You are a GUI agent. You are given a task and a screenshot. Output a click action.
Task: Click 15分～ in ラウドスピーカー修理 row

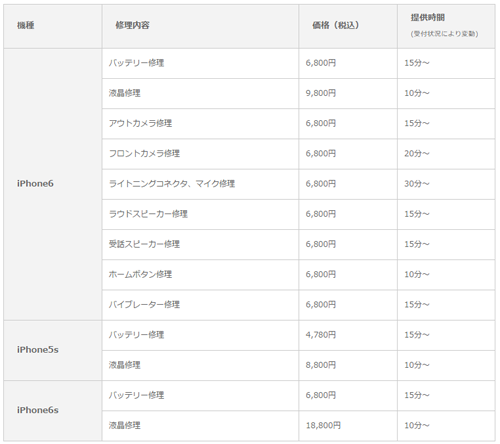tap(417, 214)
